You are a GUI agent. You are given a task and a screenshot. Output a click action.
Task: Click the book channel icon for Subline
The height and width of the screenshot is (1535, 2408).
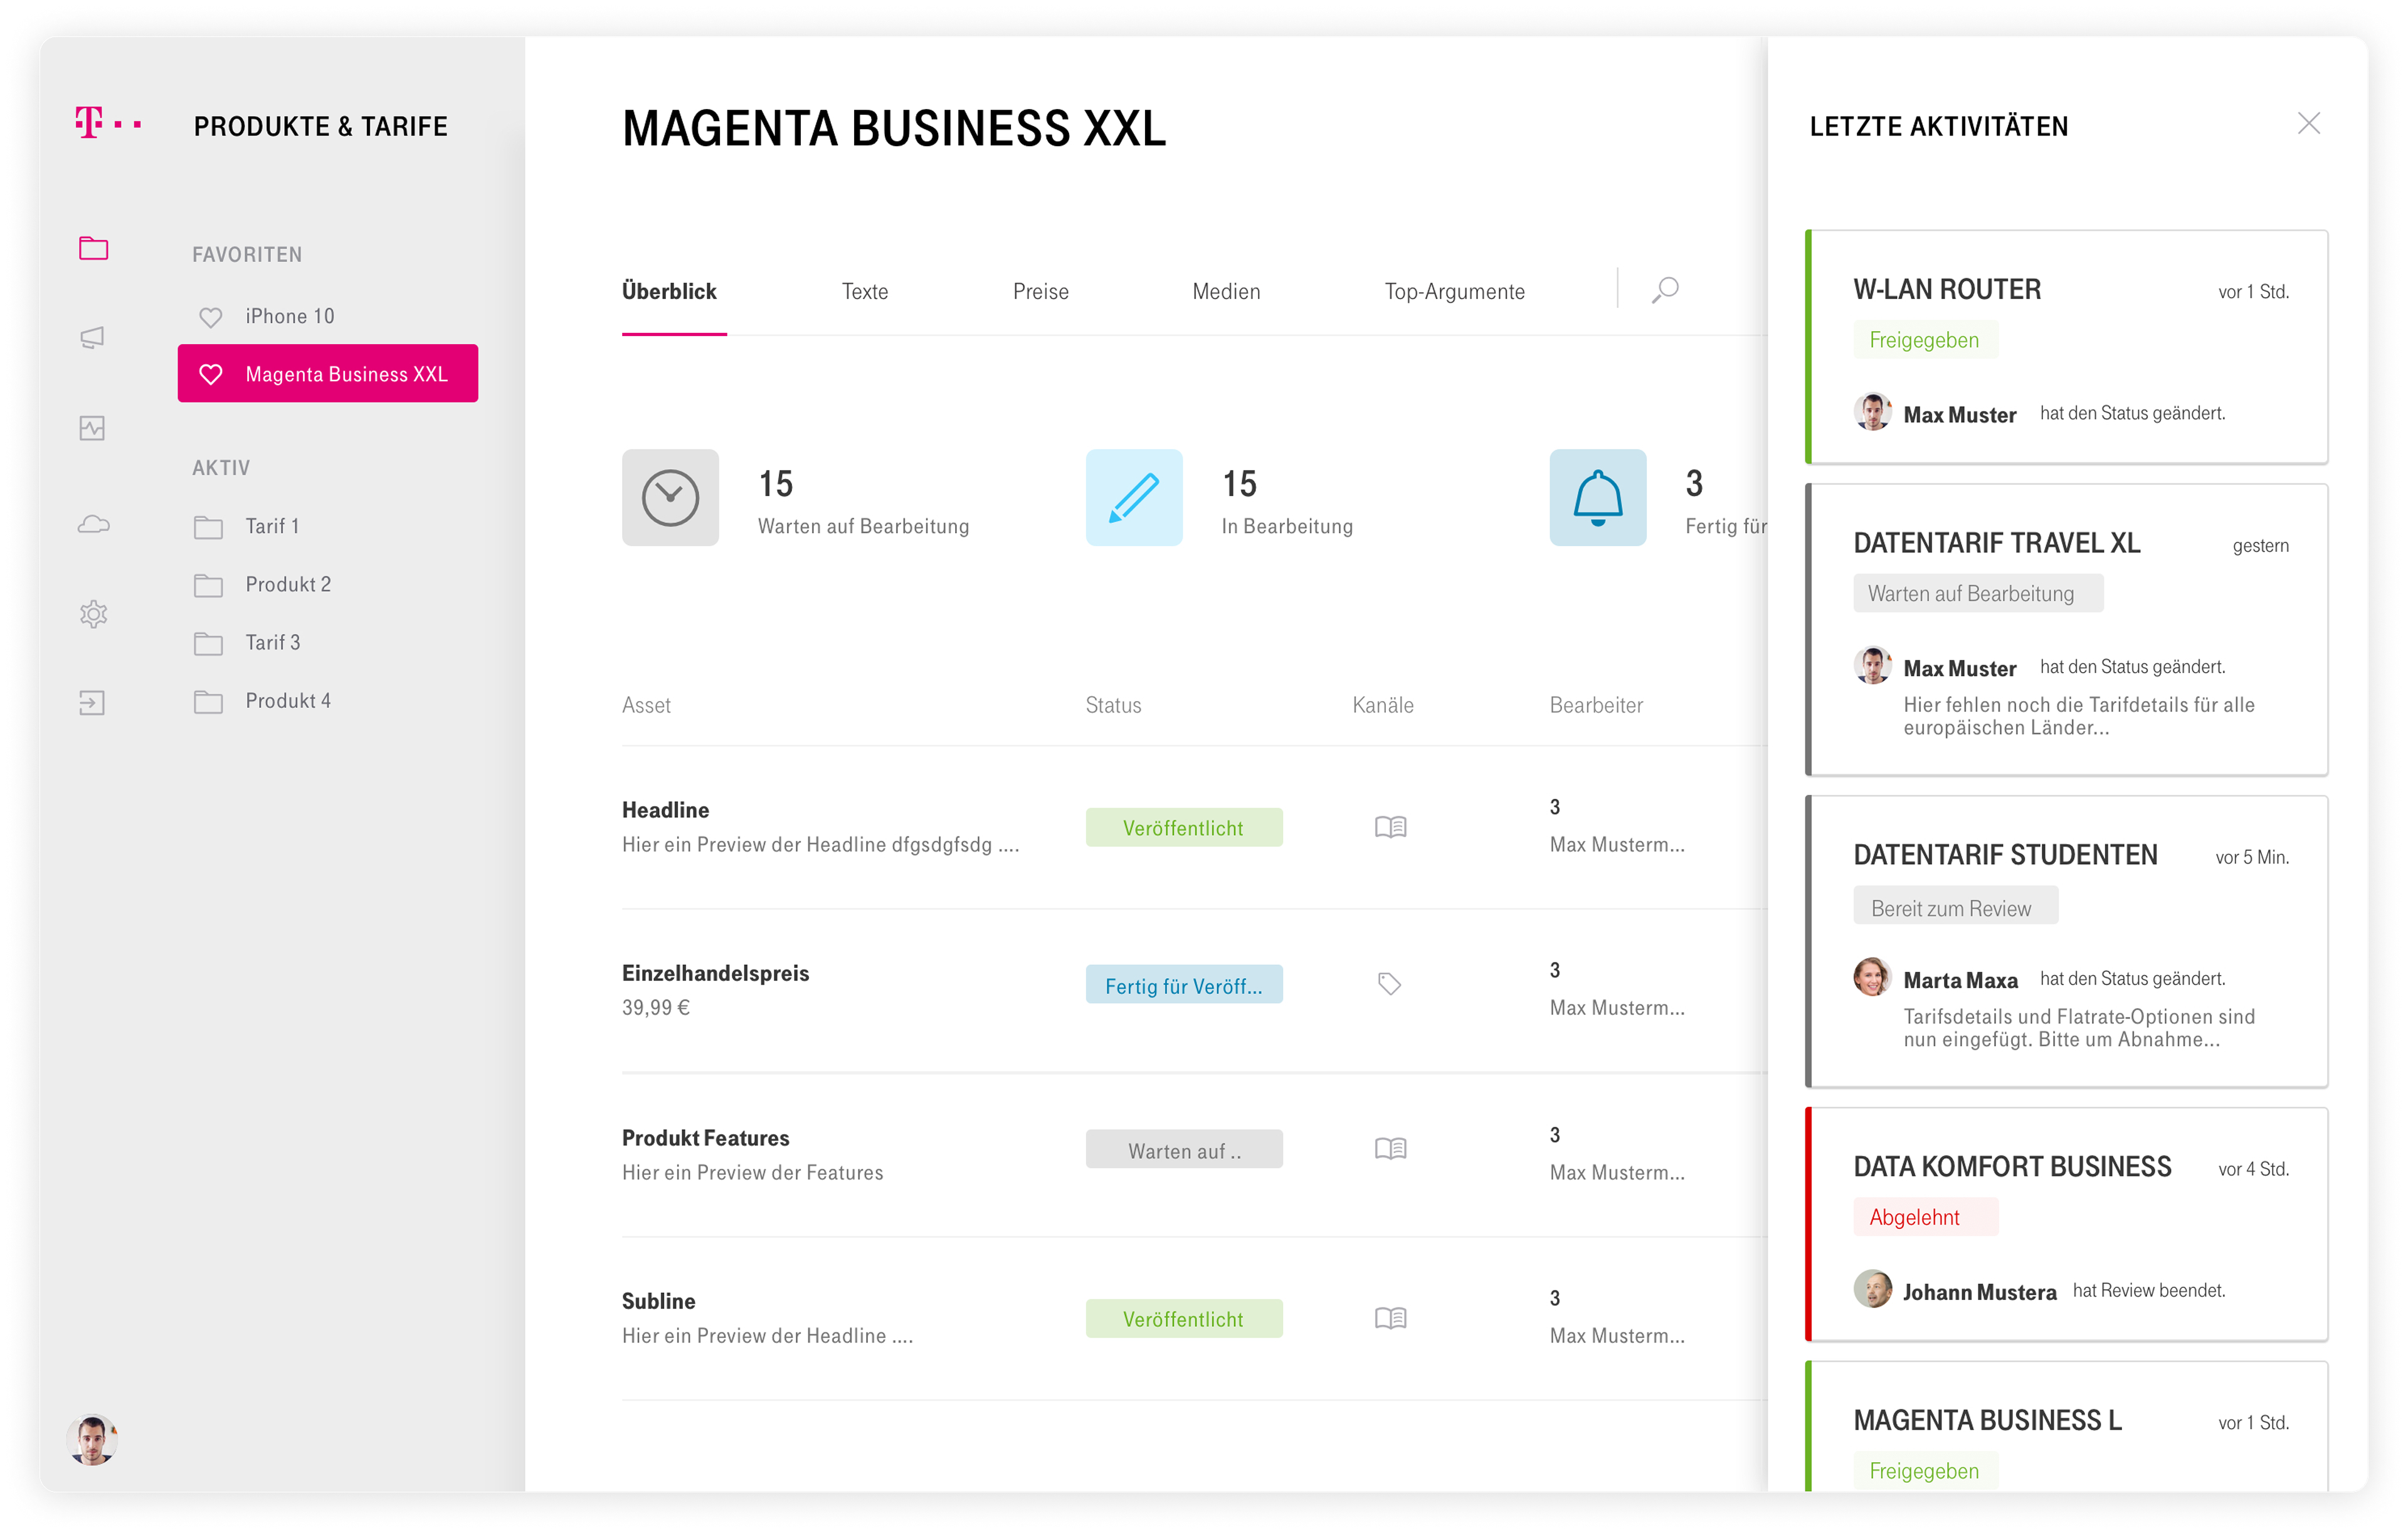point(1390,1318)
